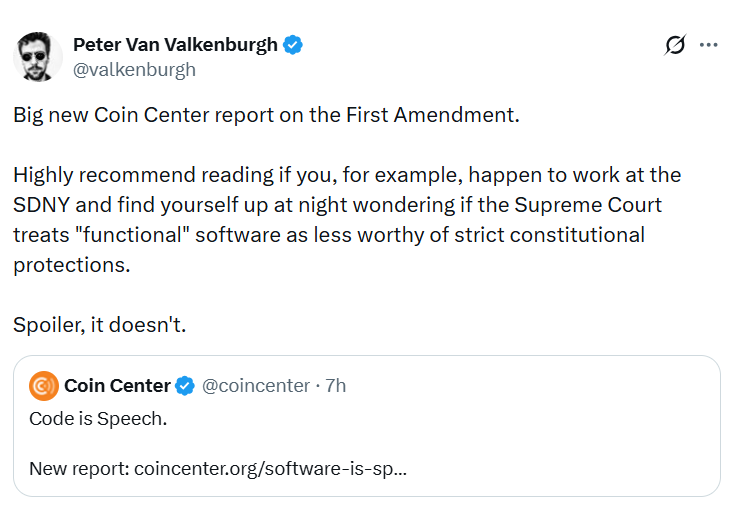This screenshot has height=509, width=732.
Task: Click the "Code is Speech." quoted text
Action: [x=98, y=418]
